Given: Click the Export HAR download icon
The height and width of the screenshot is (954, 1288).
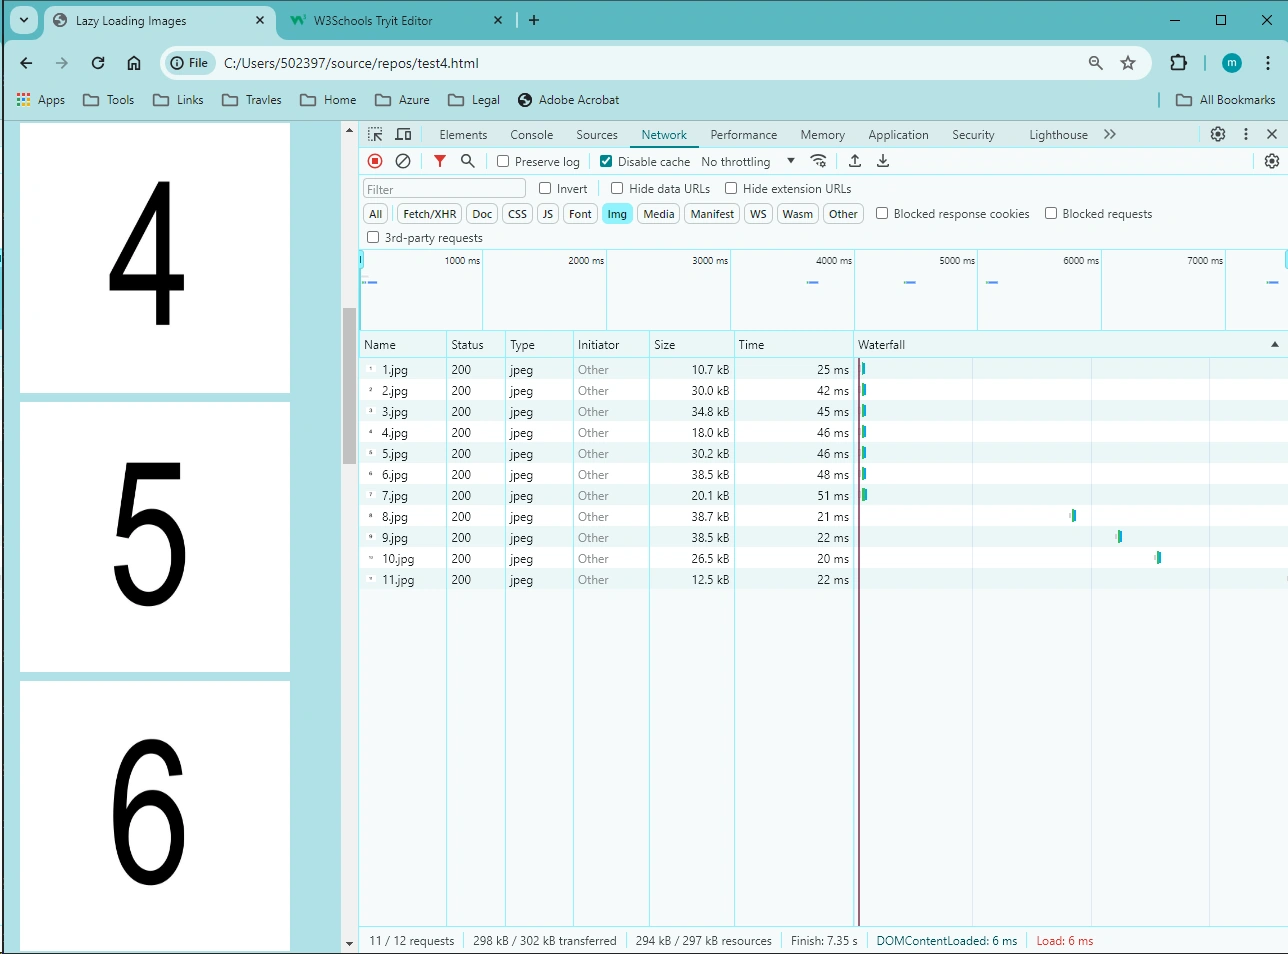Looking at the screenshot, I should point(883,161).
